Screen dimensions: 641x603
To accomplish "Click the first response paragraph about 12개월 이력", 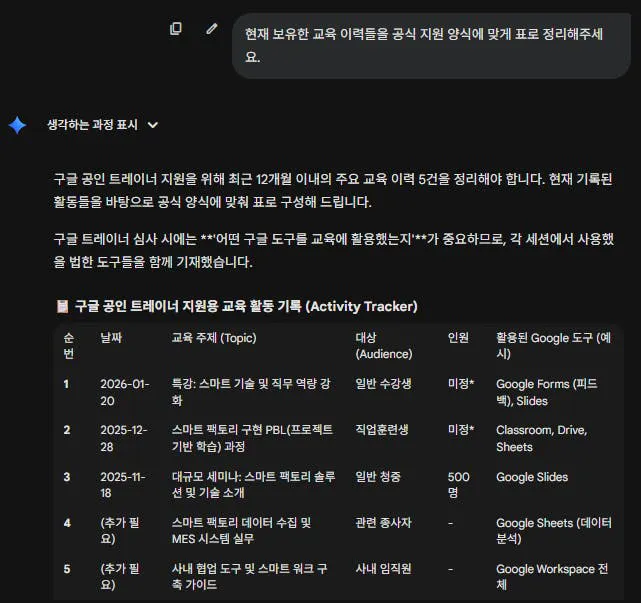I will 333,190.
